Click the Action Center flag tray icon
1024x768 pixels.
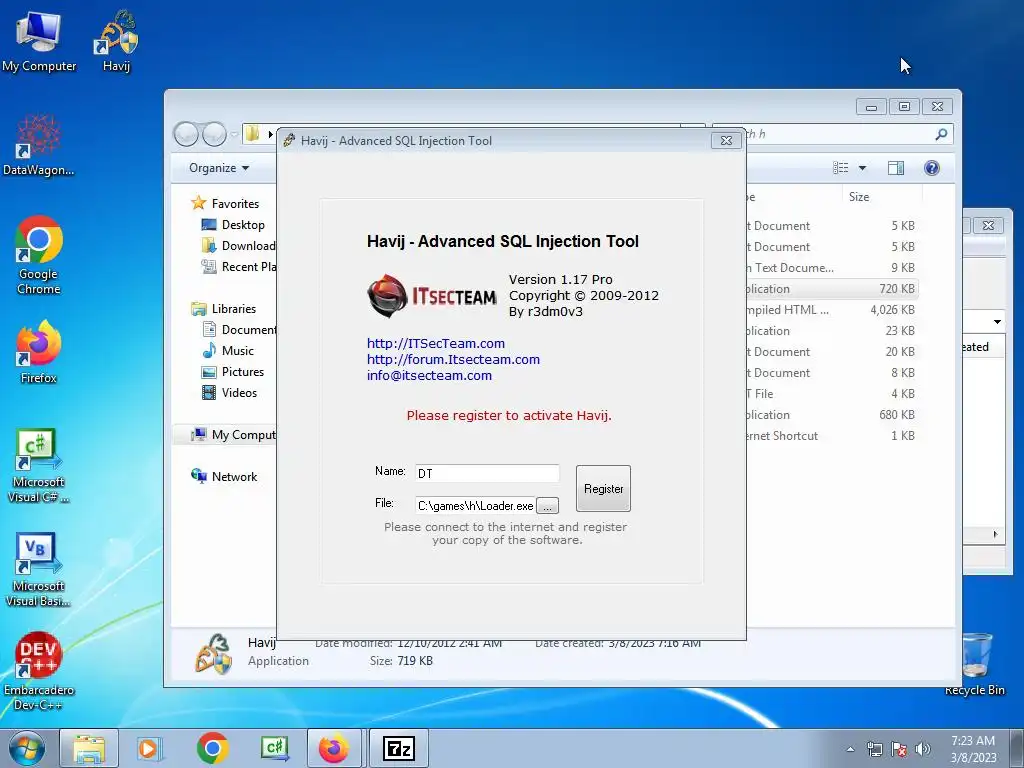pyautogui.click(x=899, y=749)
